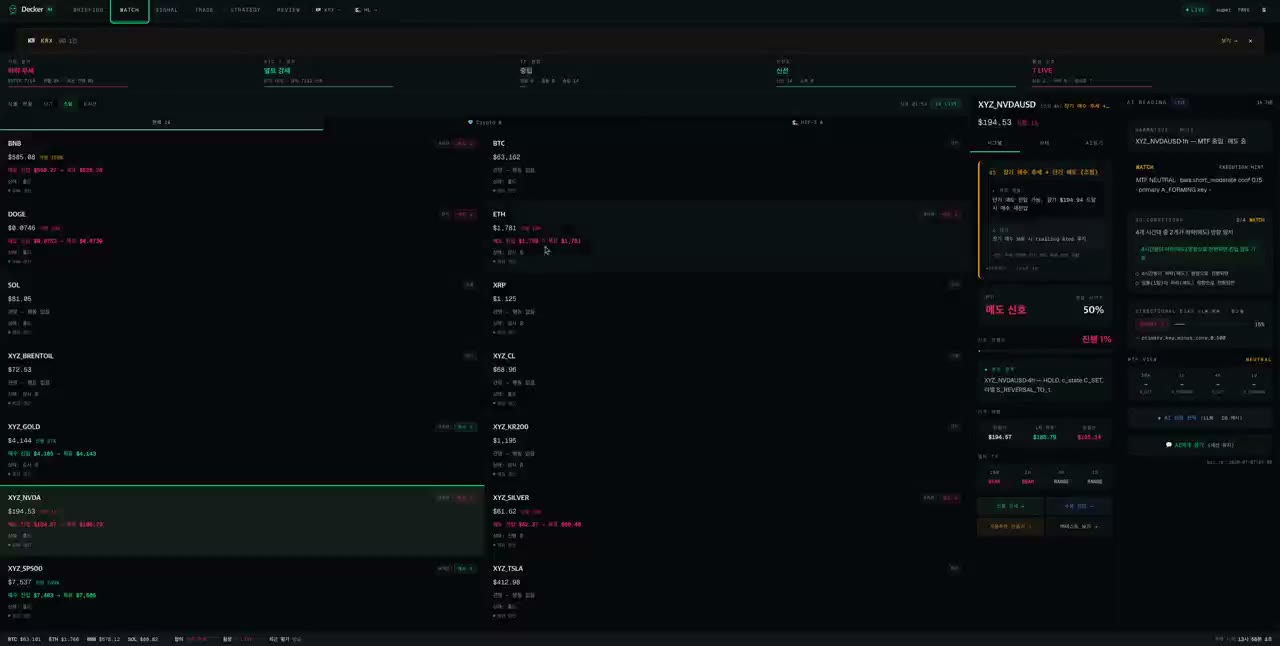
Task: Expand the KRX market dropdown
Action: point(327,10)
